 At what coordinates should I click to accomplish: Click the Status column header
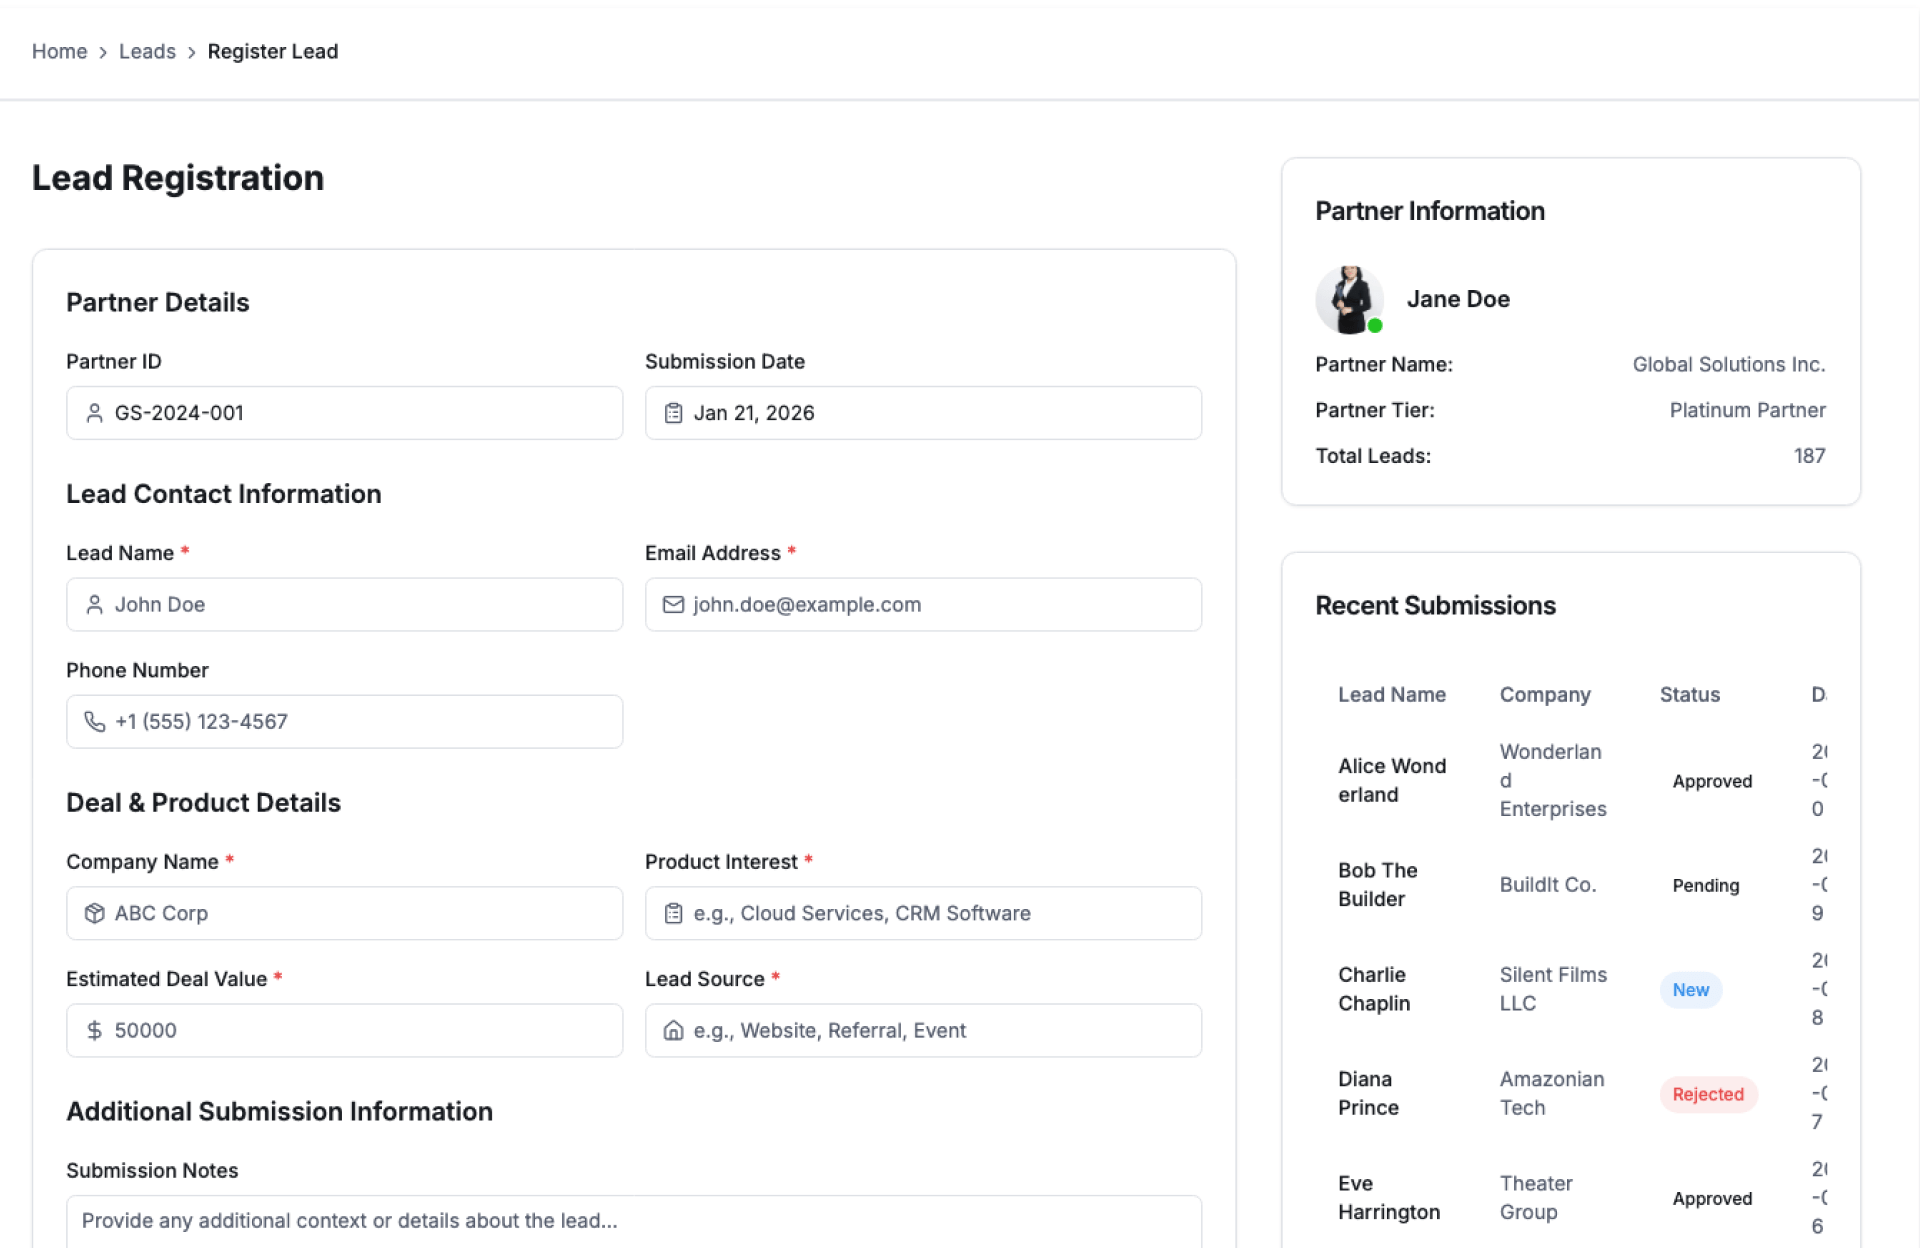(1689, 694)
